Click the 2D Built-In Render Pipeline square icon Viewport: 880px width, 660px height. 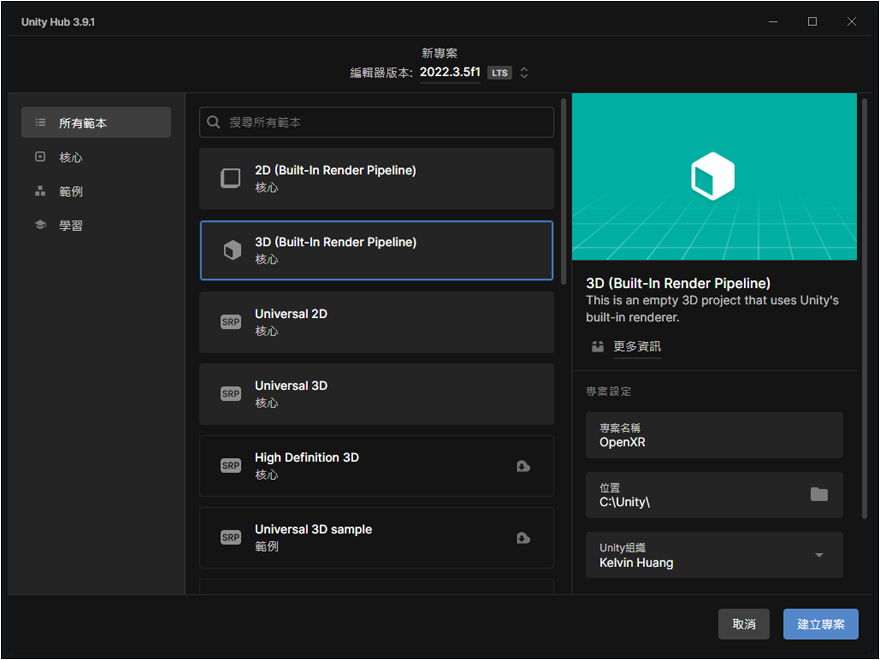click(230, 178)
